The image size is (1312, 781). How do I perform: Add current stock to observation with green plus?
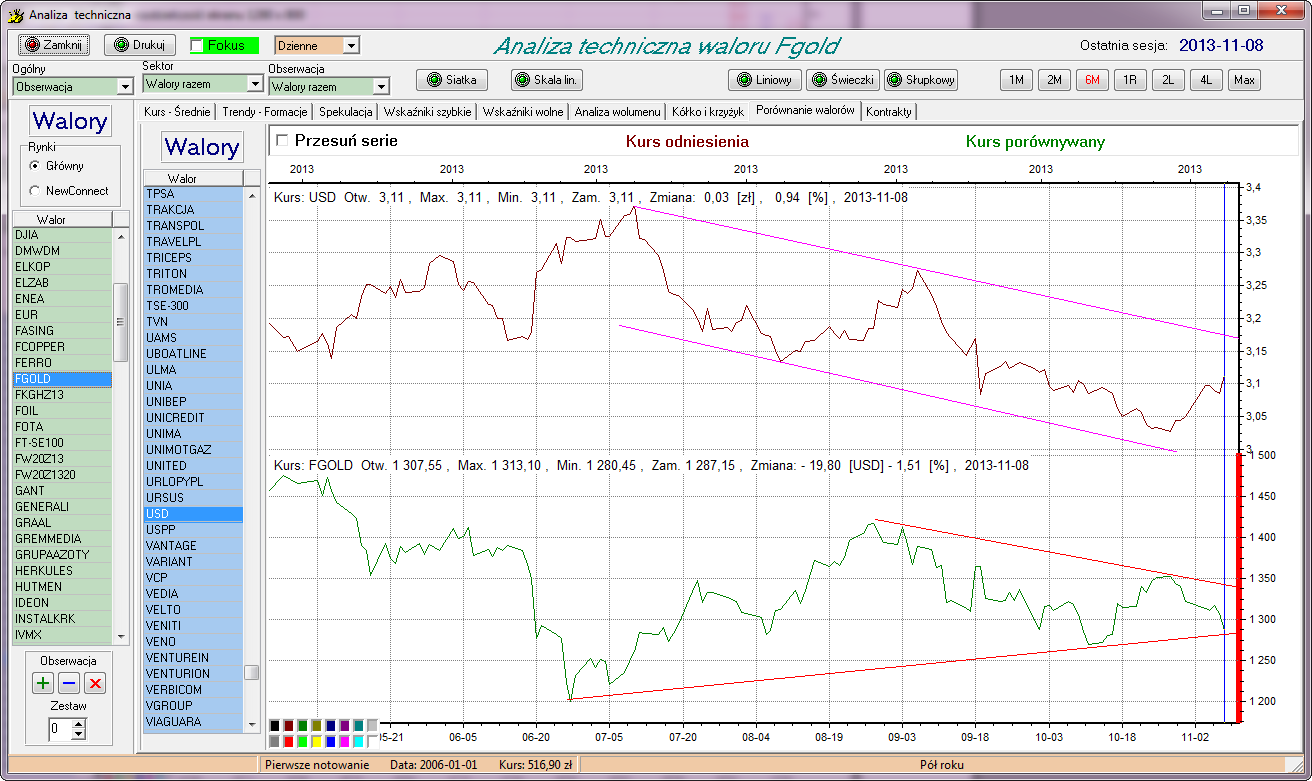[x=43, y=683]
